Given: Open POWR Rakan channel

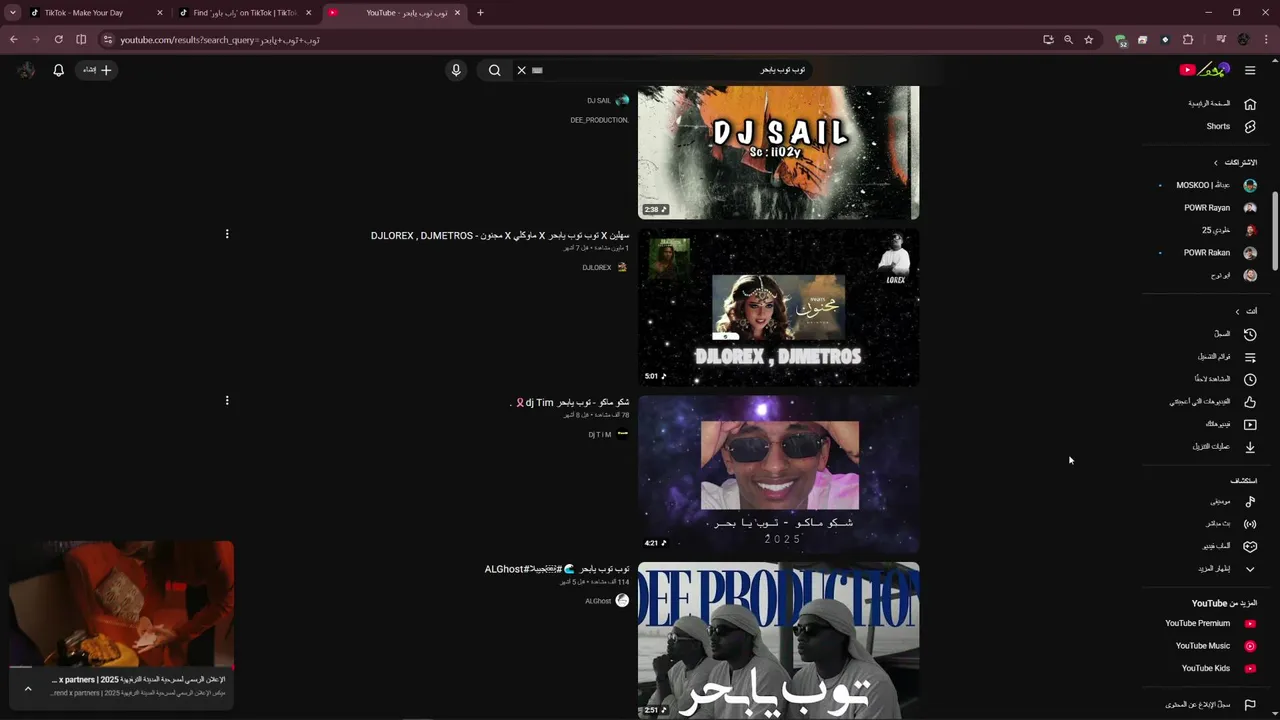Looking at the screenshot, I should pyautogui.click(x=1219, y=253).
